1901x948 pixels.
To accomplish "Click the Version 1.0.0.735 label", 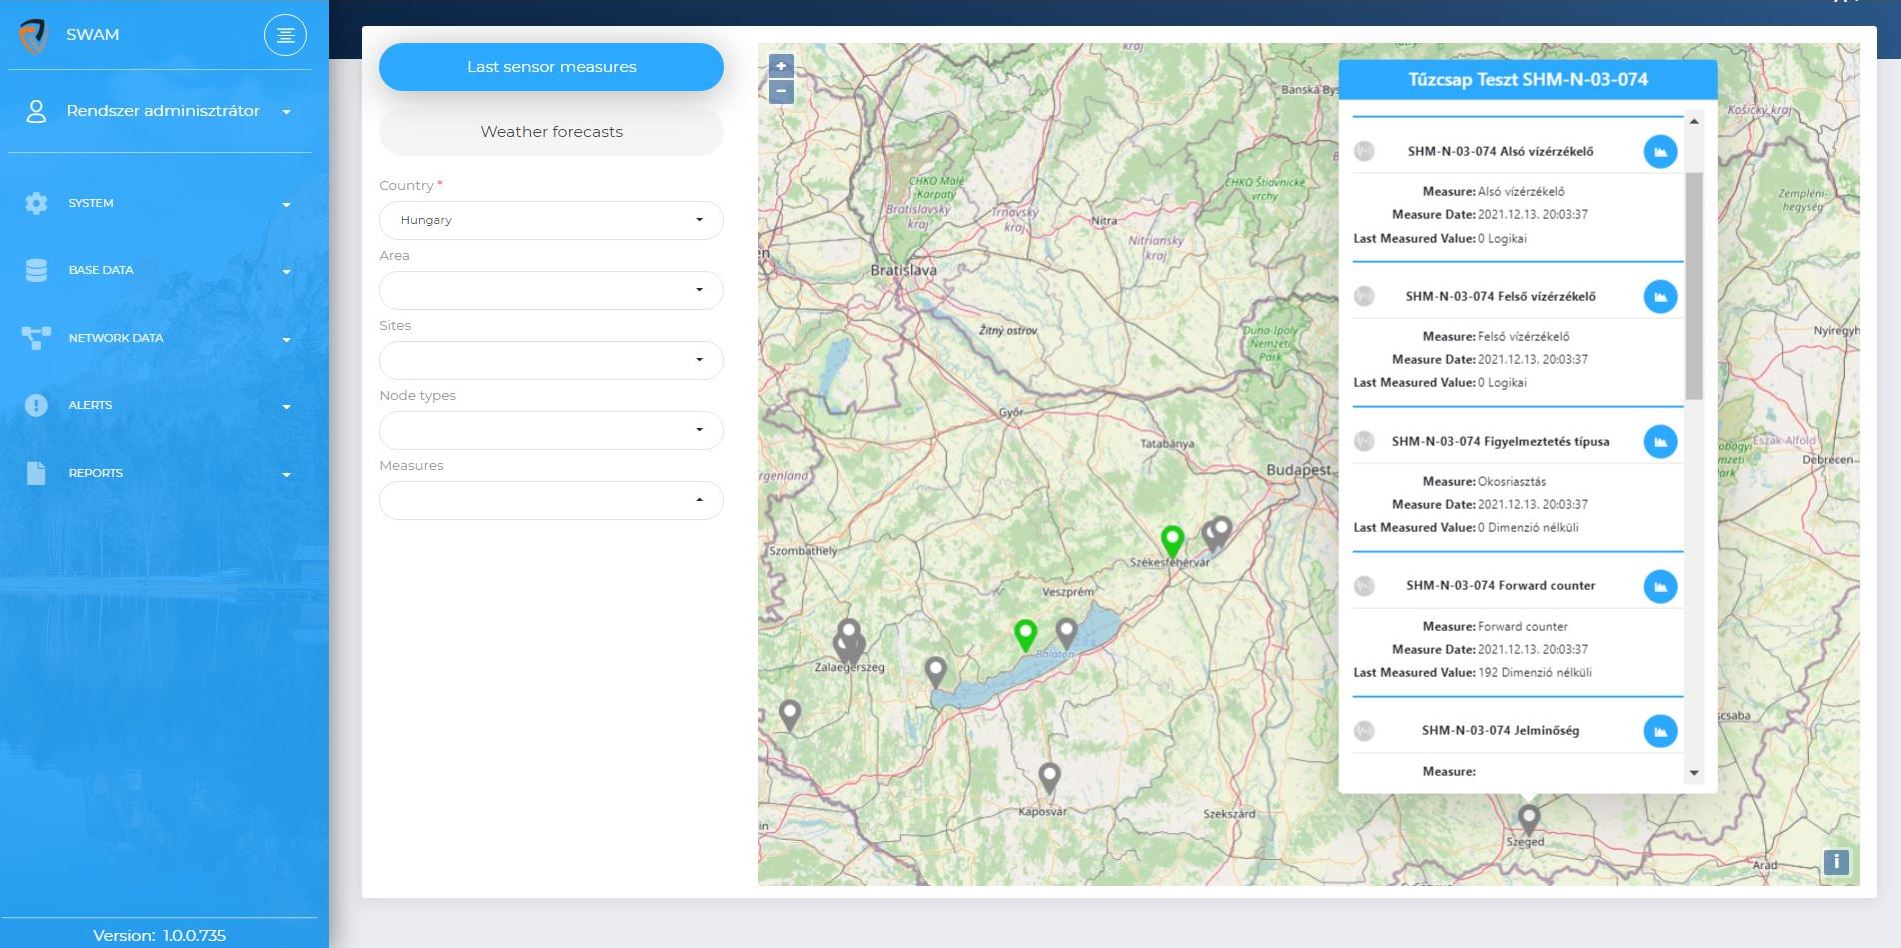I will (159, 936).
